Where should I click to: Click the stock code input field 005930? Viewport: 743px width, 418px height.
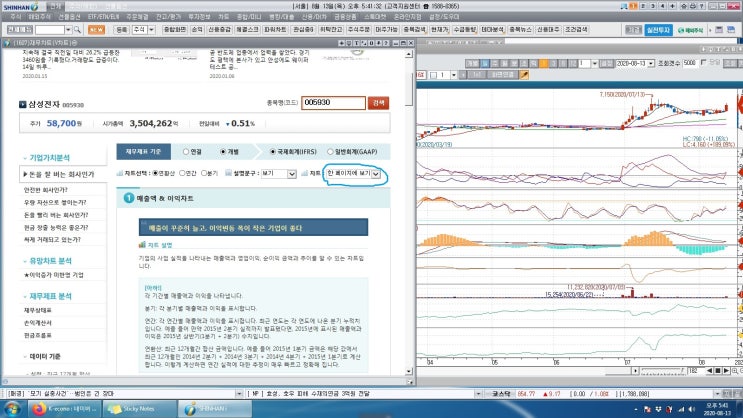(x=334, y=103)
